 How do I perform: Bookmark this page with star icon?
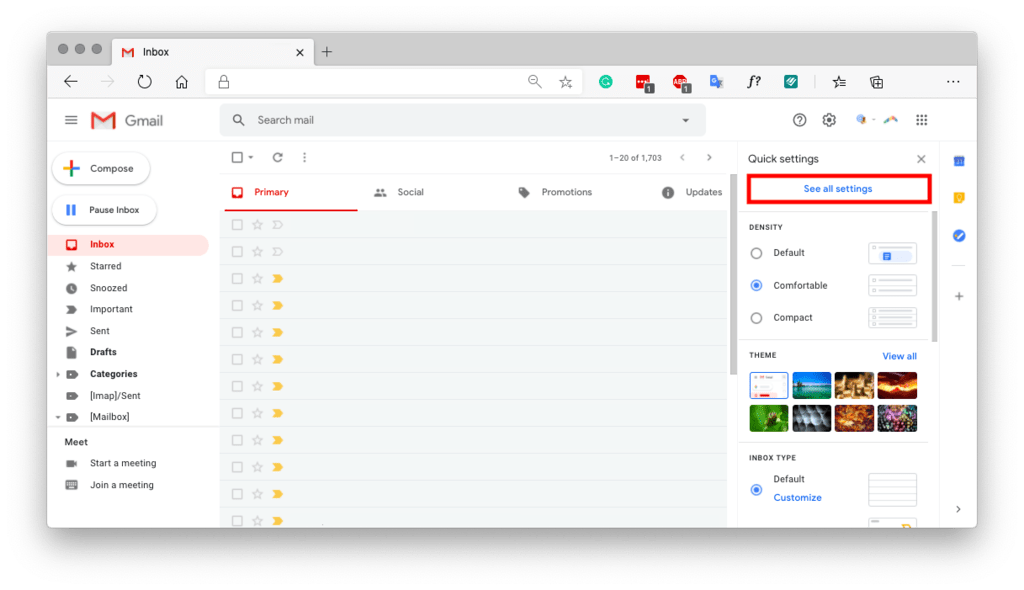[x=566, y=82]
